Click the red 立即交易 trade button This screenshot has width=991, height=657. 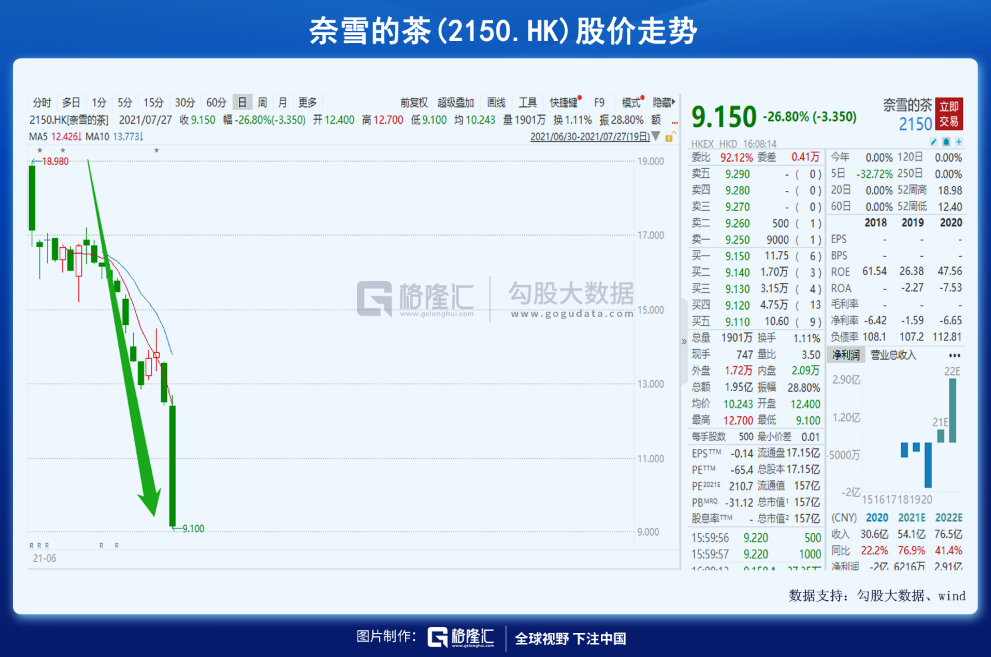(949, 114)
